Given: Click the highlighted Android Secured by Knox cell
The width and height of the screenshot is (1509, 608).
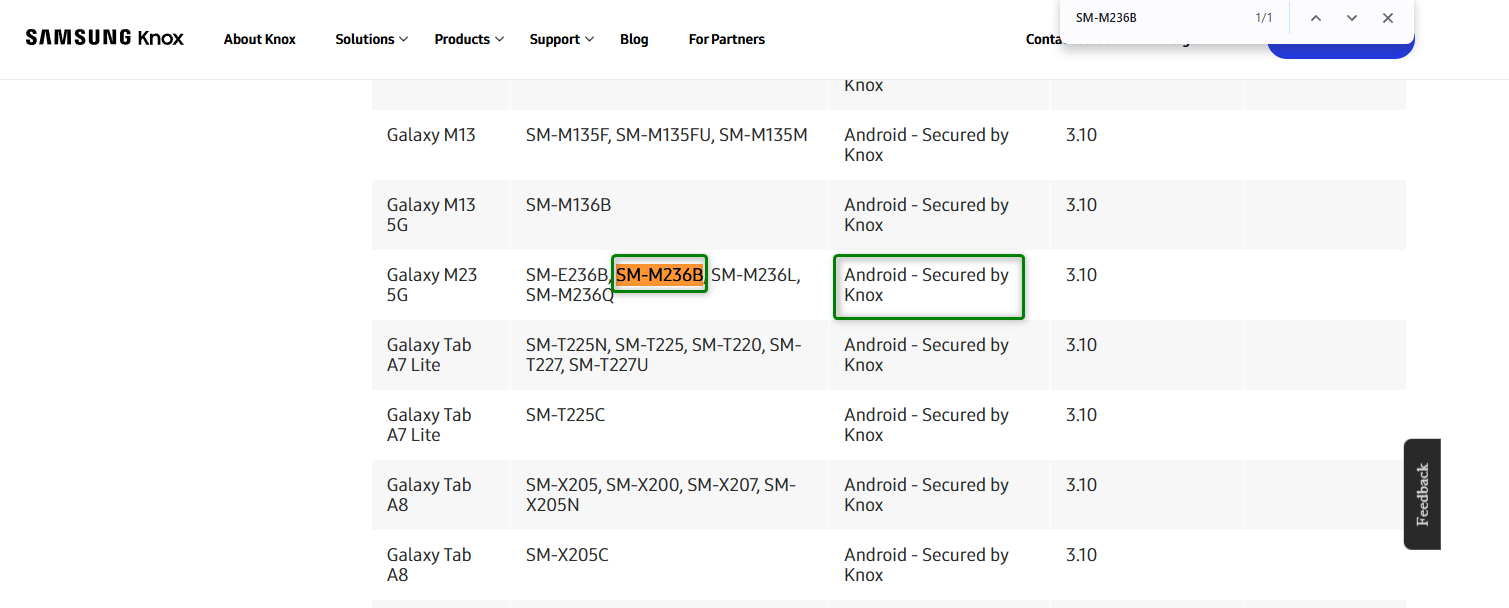Looking at the screenshot, I should (x=927, y=285).
